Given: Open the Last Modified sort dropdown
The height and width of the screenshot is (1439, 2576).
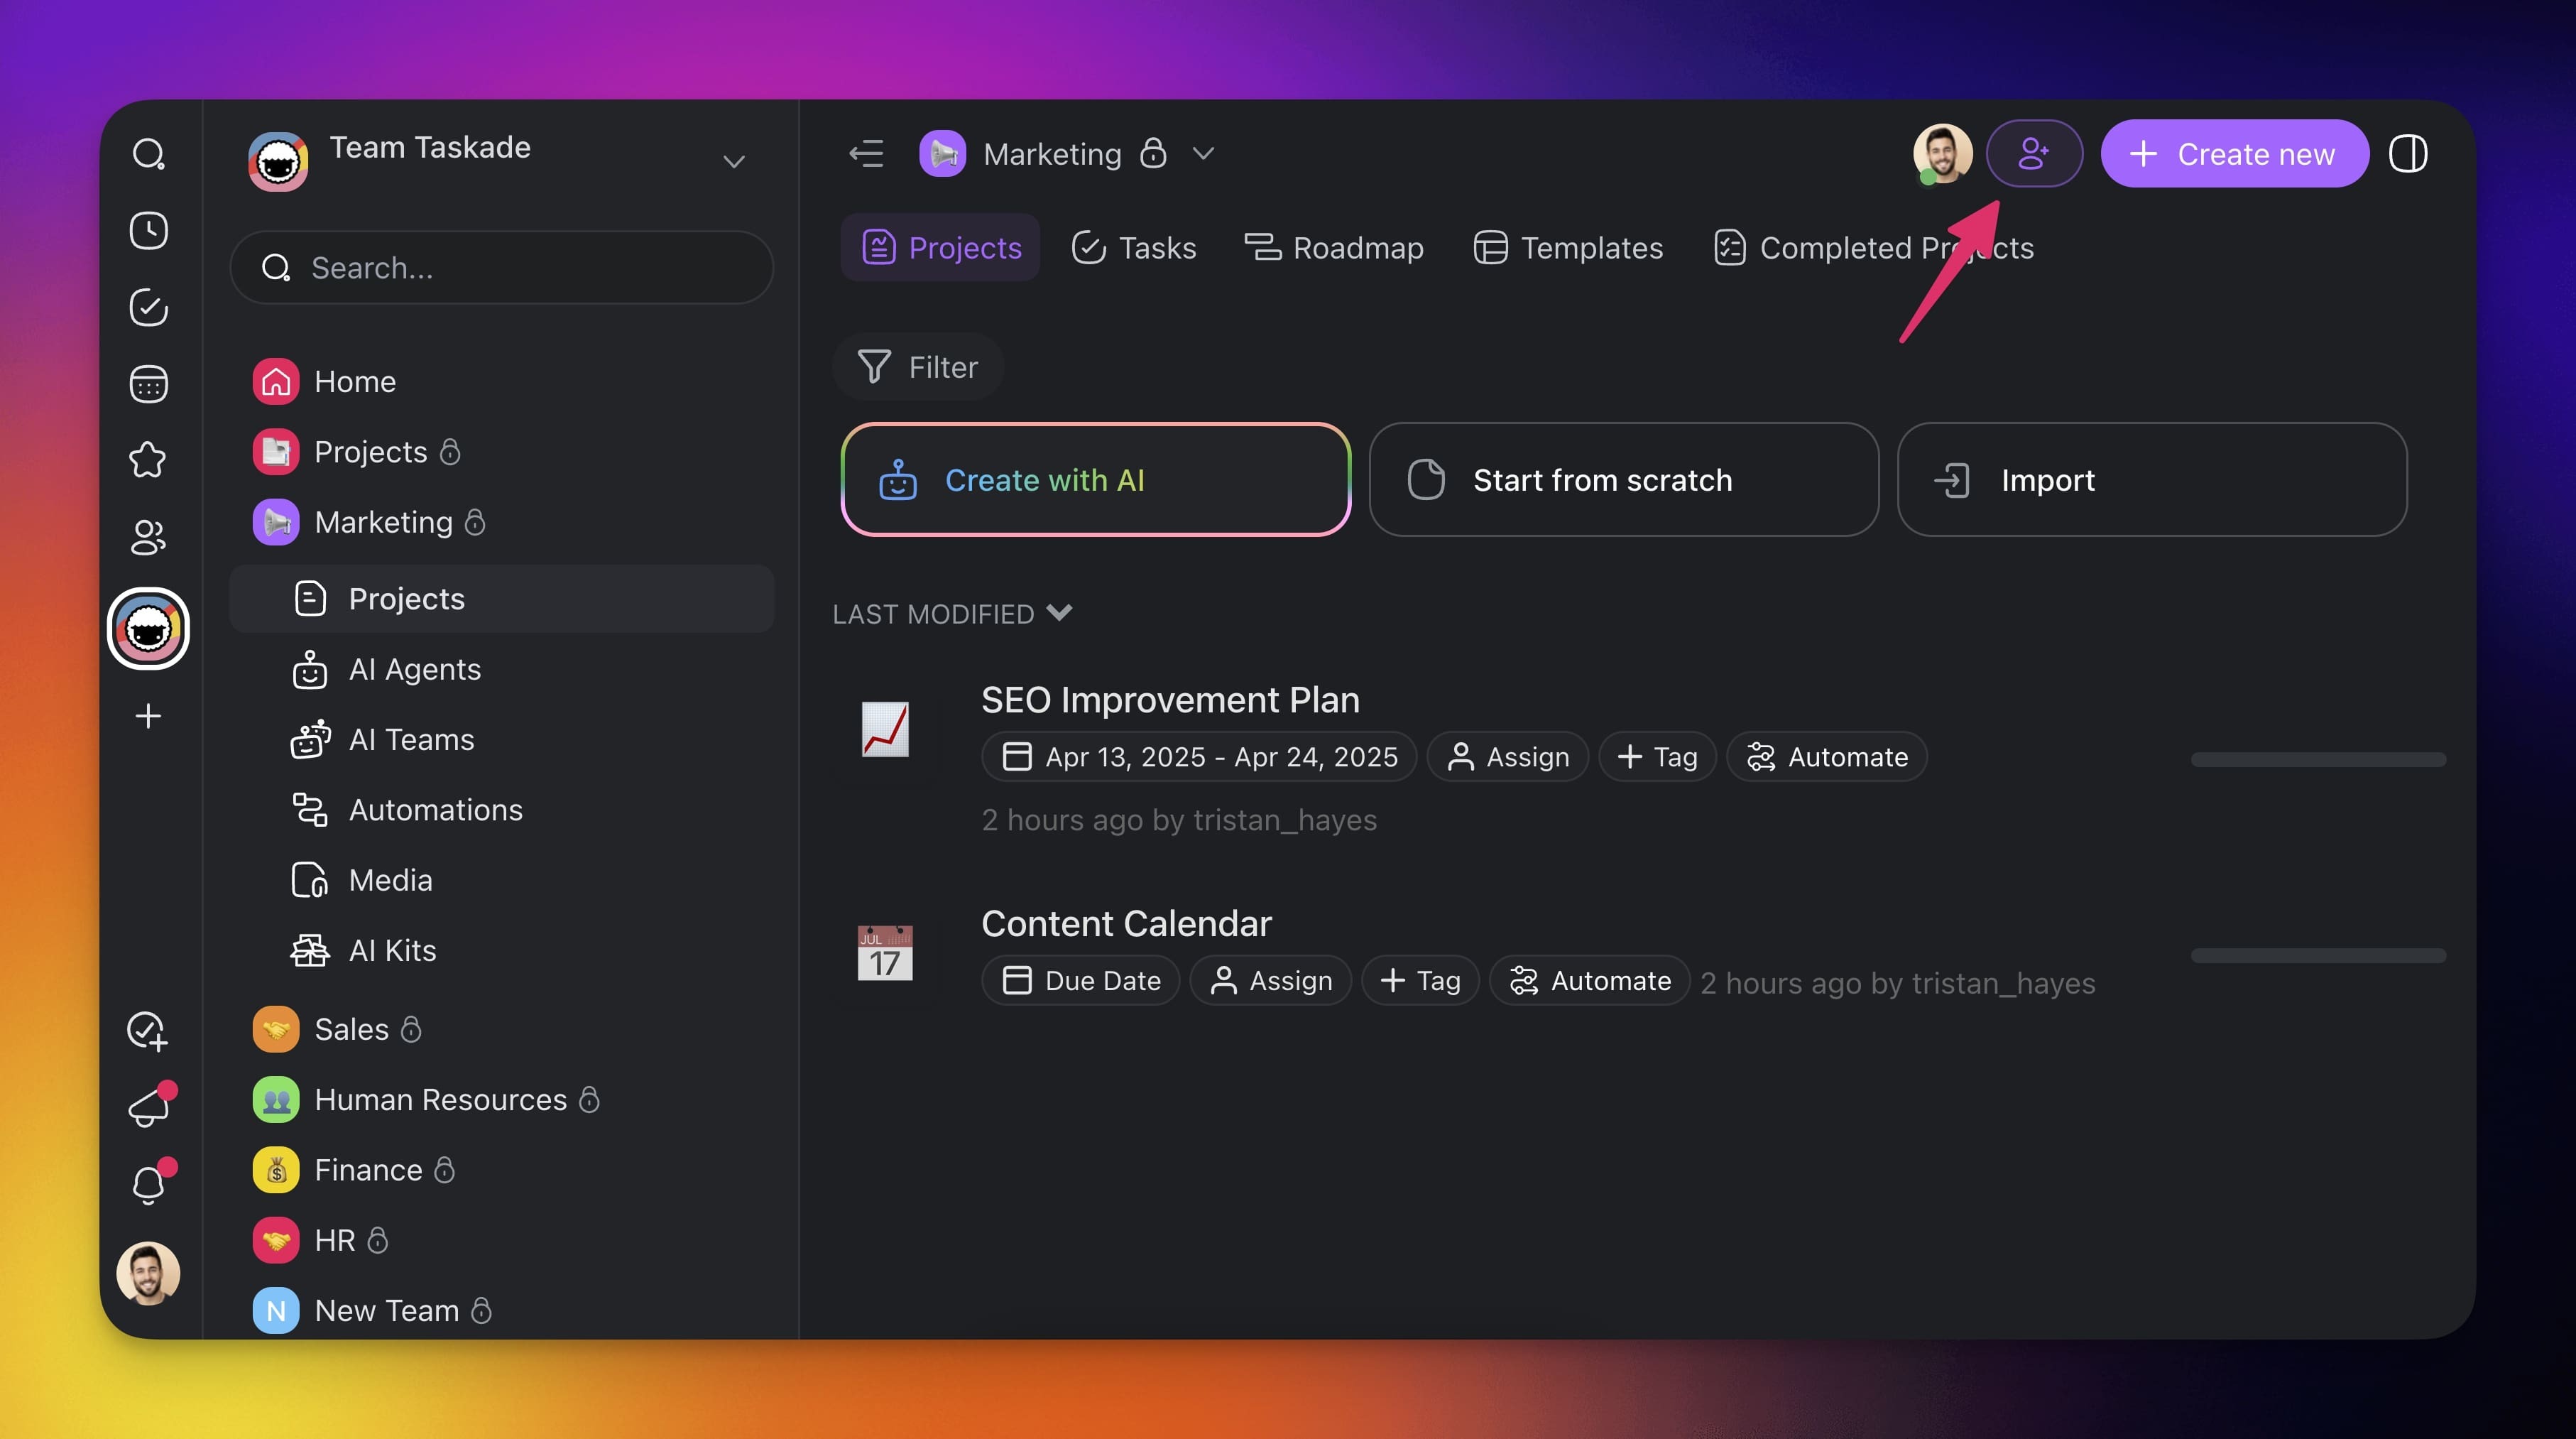Looking at the screenshot, I should (x=952, y=613).
